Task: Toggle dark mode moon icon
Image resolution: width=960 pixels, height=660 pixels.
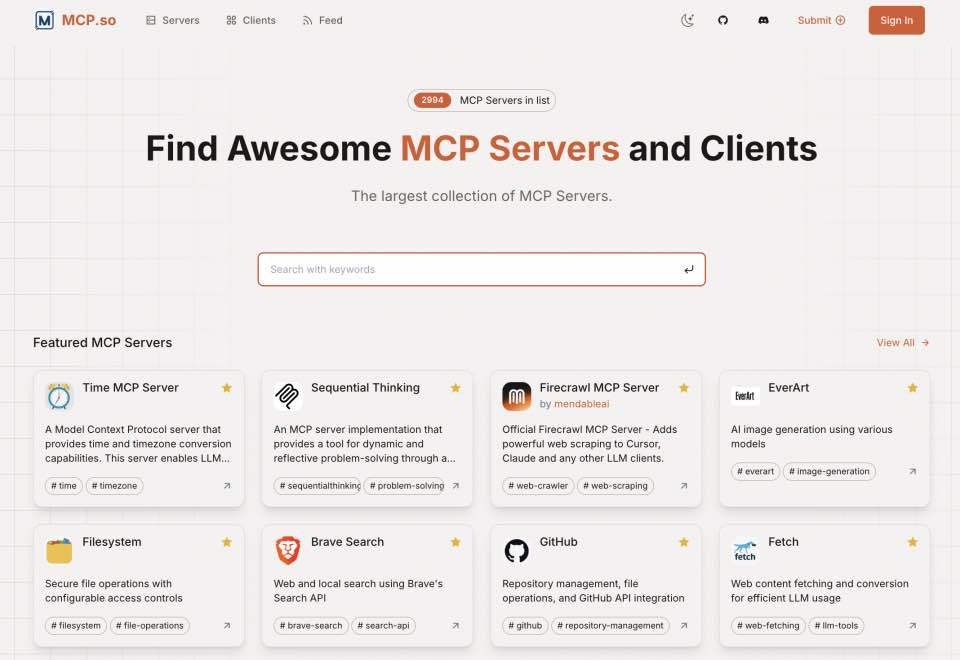Action: [688, 20]
